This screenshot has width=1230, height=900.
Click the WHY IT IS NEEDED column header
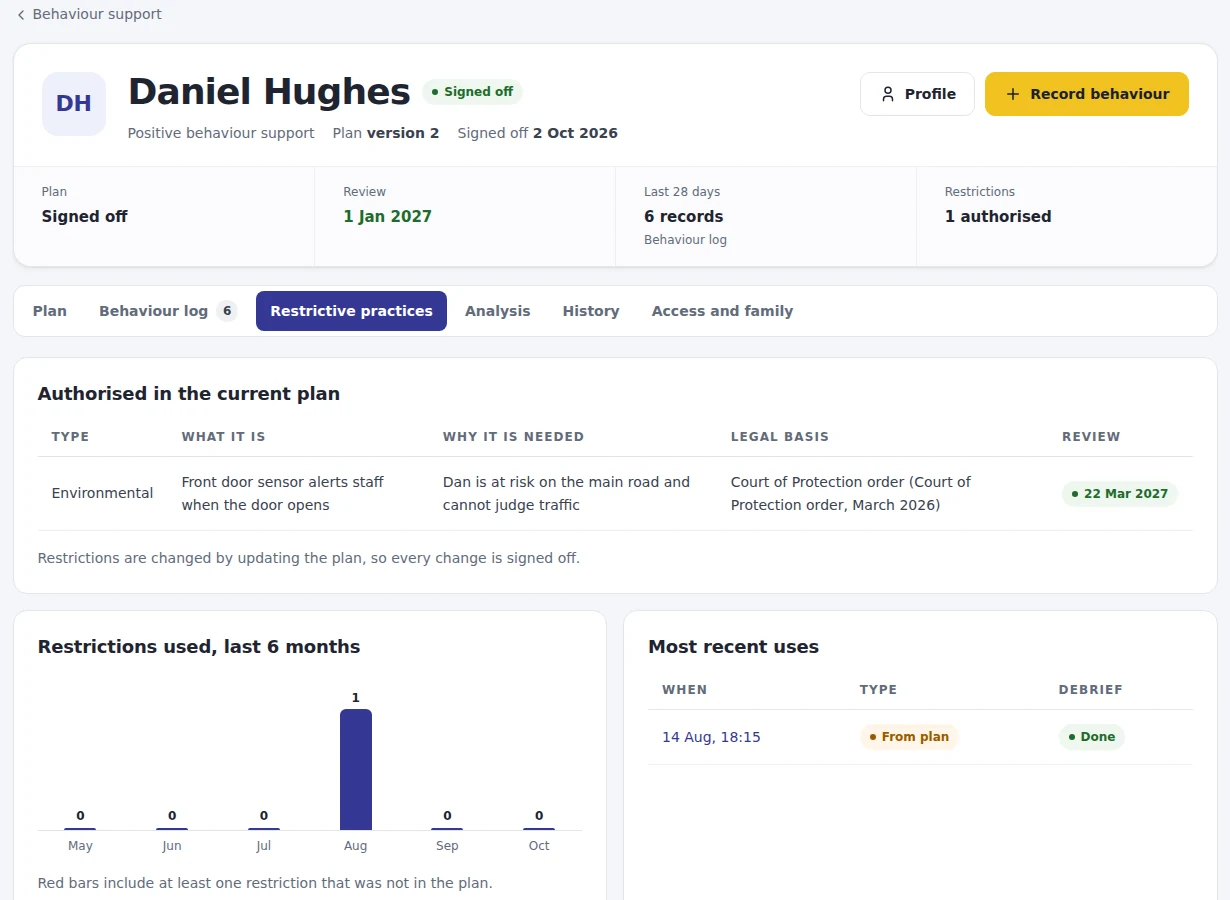(513, 437)
